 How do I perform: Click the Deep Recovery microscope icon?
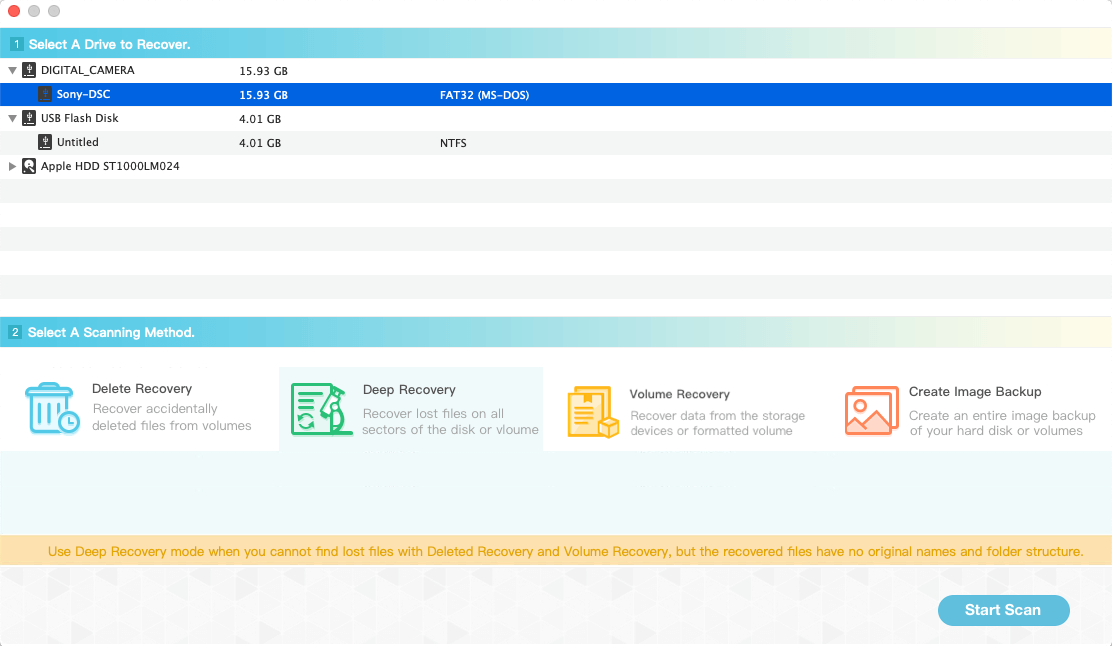coord(321,409)
